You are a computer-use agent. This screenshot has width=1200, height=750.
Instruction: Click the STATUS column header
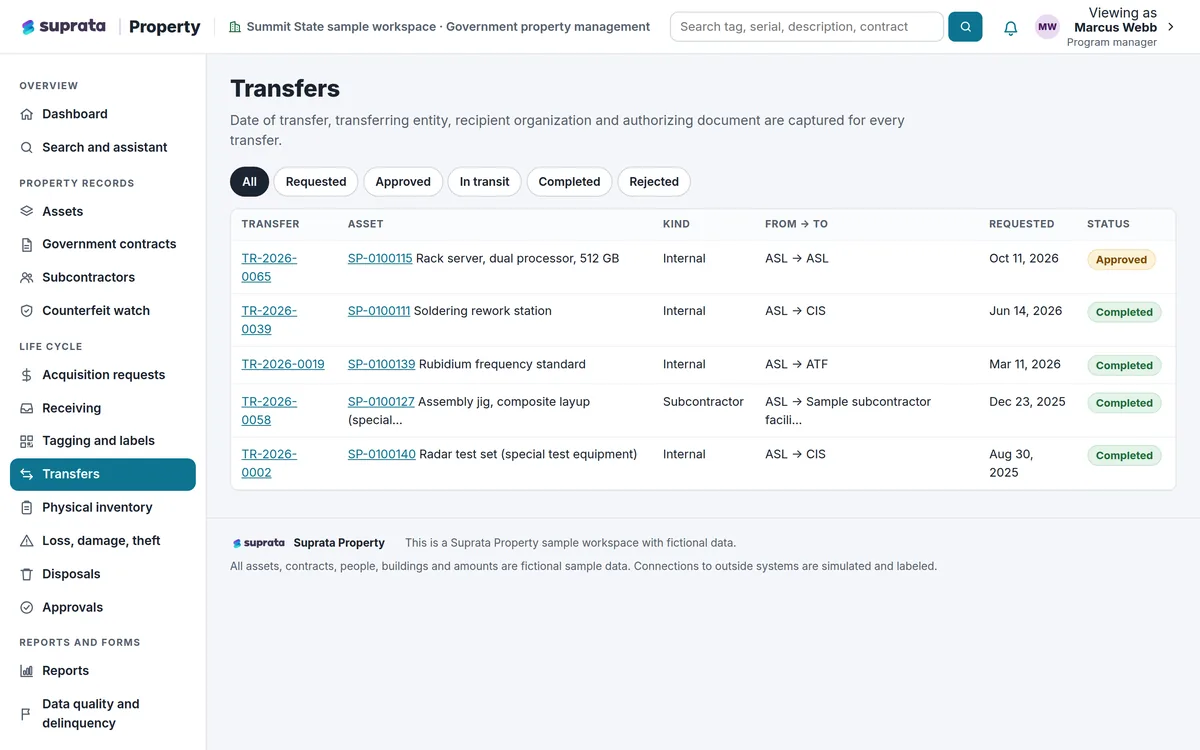point(1108,224)
